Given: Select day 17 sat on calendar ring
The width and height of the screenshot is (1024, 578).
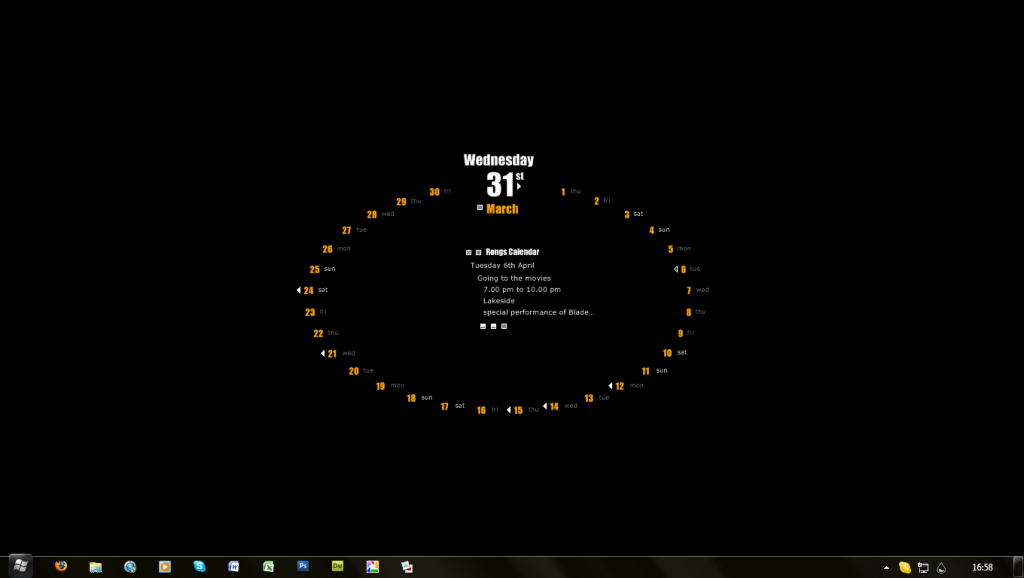Looking at the screenshot, I should (x=453, y=406).
